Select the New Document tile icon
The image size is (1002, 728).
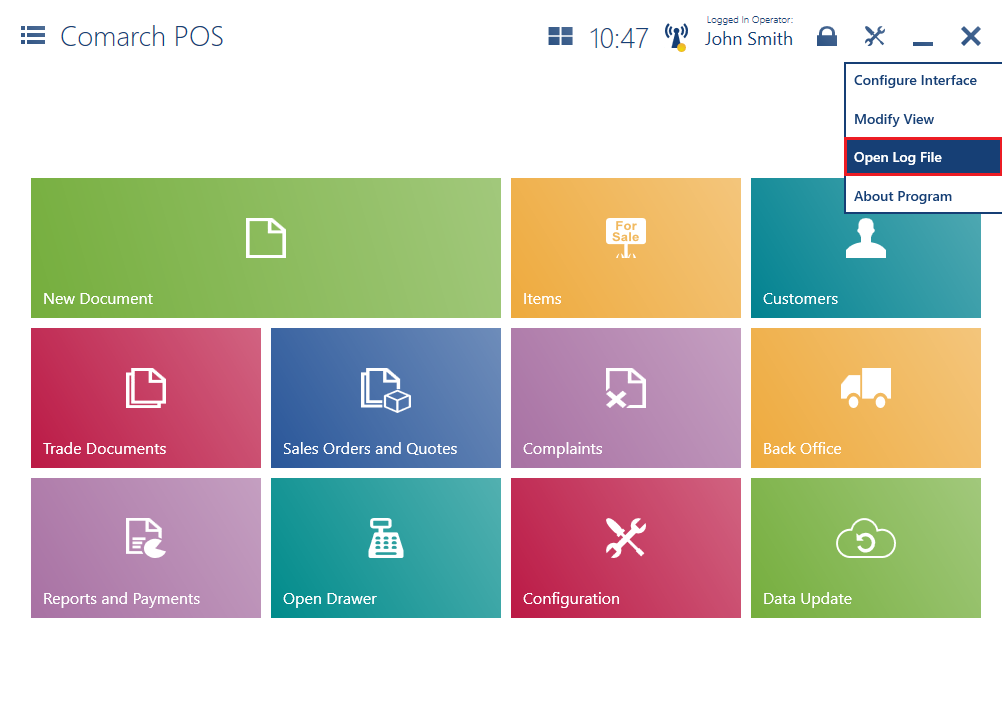(265, 238)
